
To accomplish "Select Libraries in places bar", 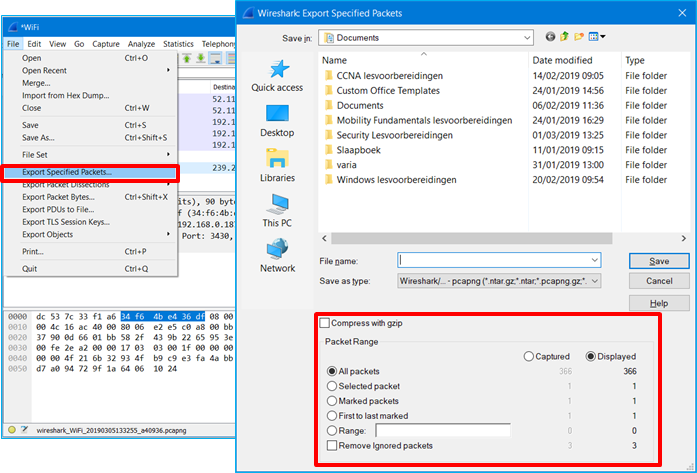I will point(277,166).
